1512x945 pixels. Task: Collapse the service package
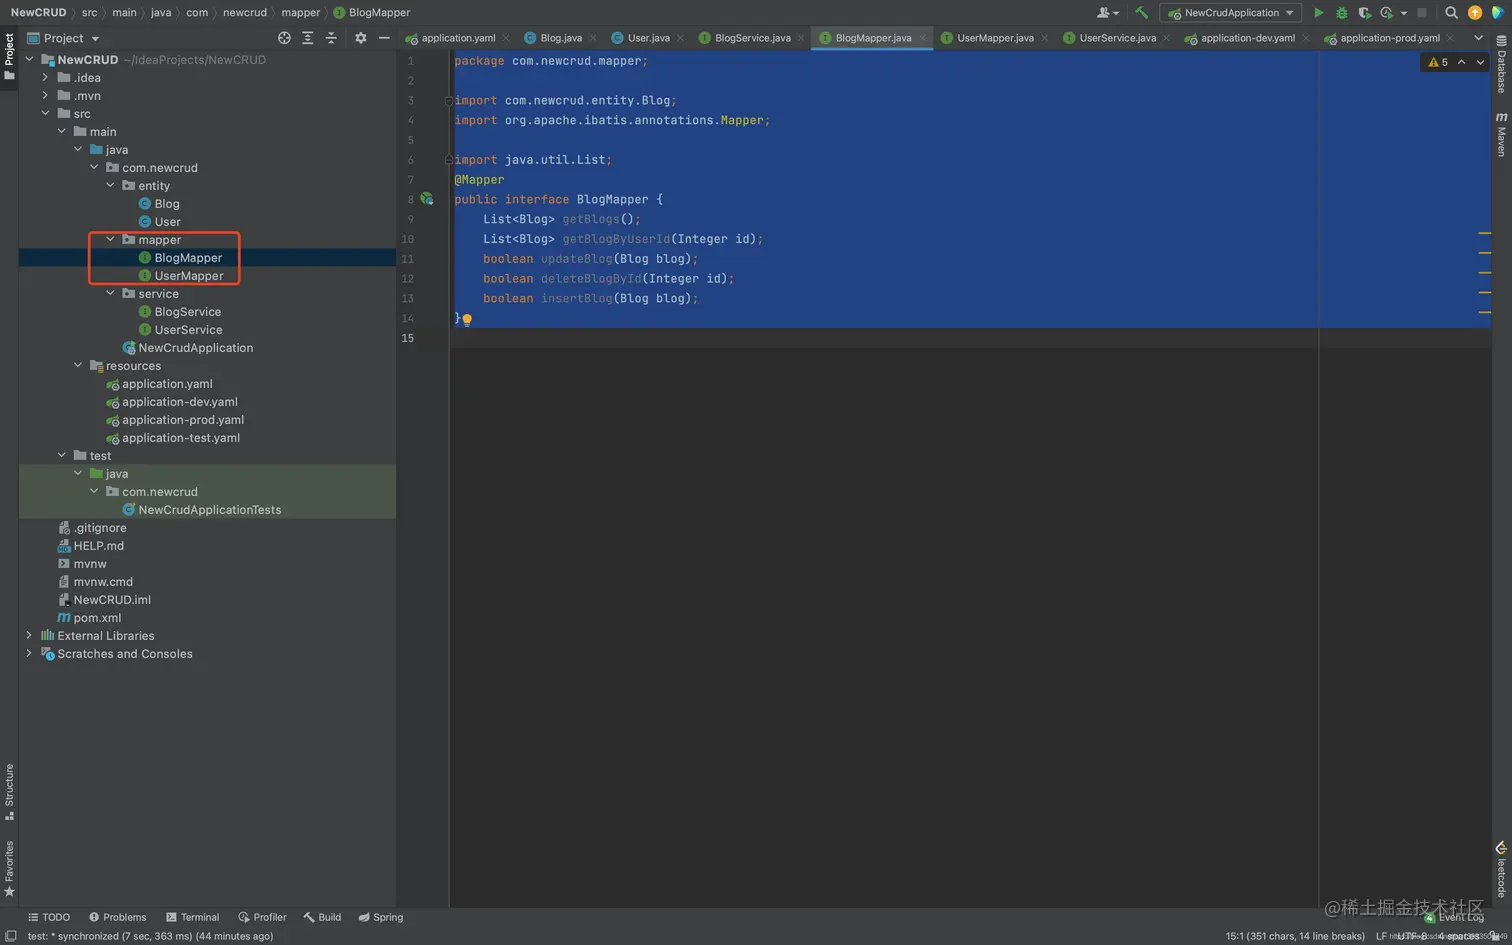[x=110, y=294]
